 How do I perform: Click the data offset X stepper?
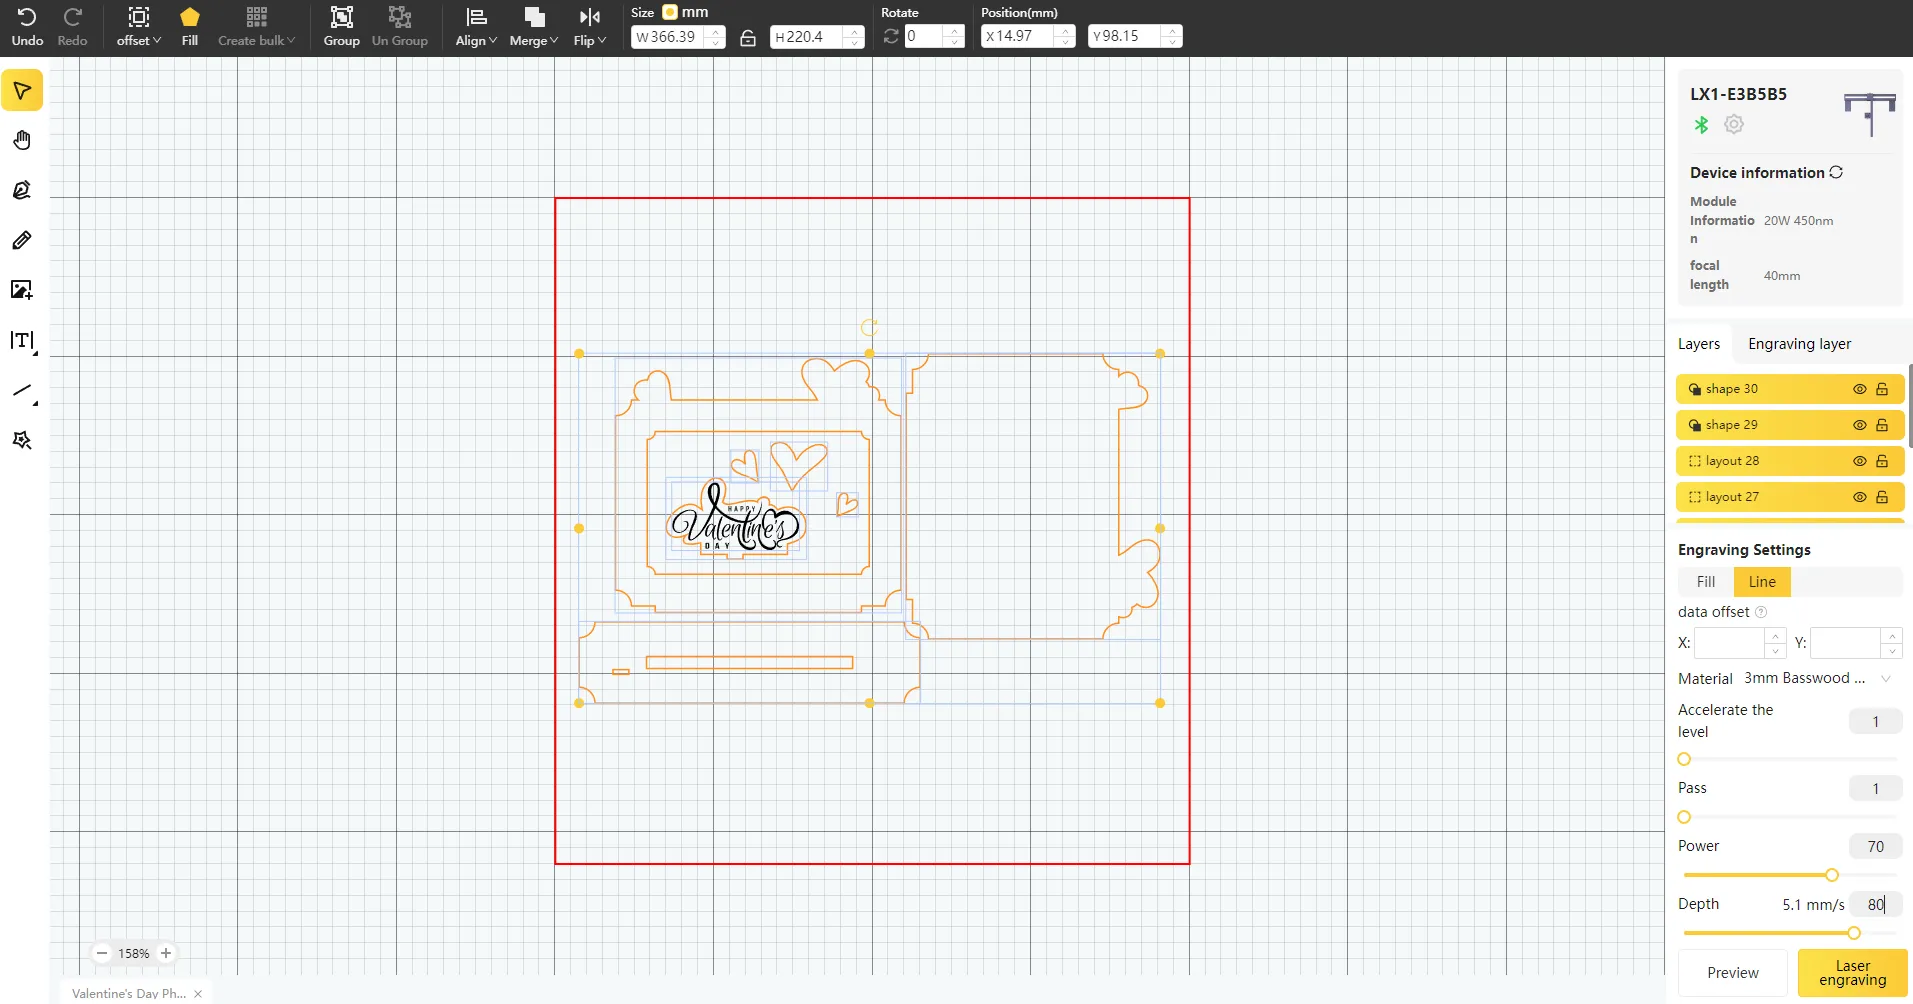click(x=1776, y=643)
